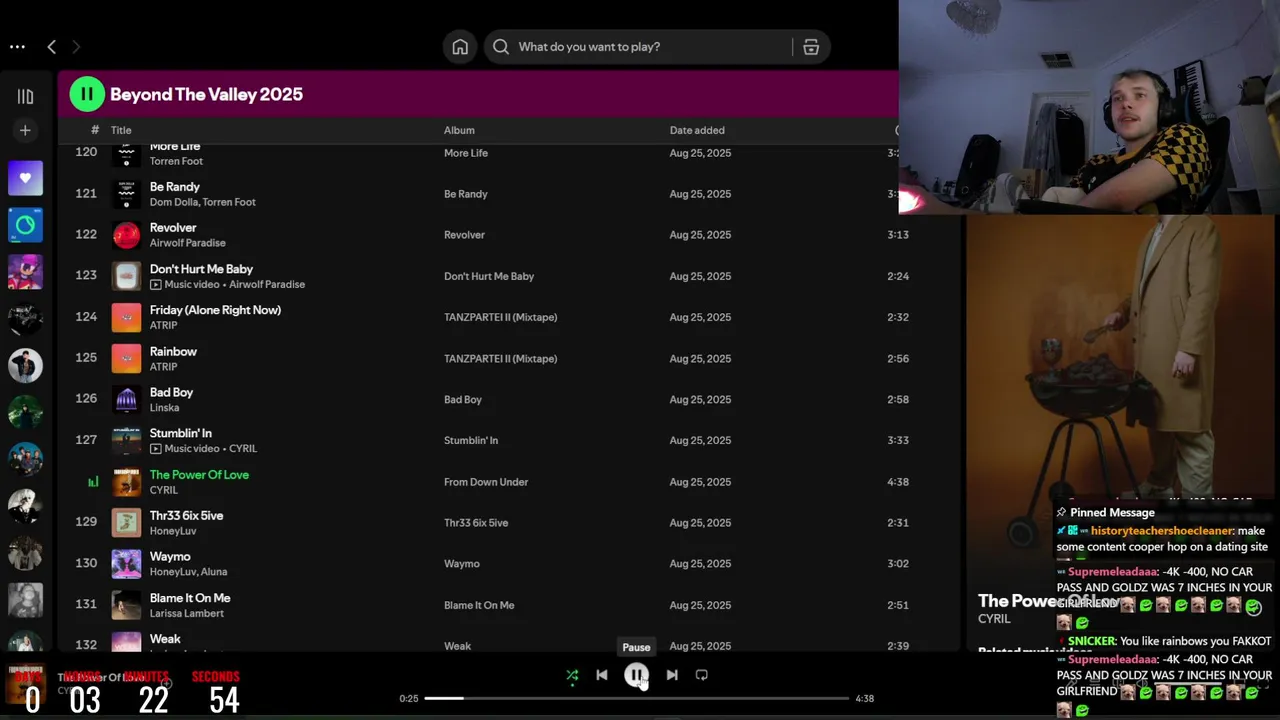Viewport: 1280px width, 720px height.
Task: Open the Home page icon
Action: pos(460,47)
